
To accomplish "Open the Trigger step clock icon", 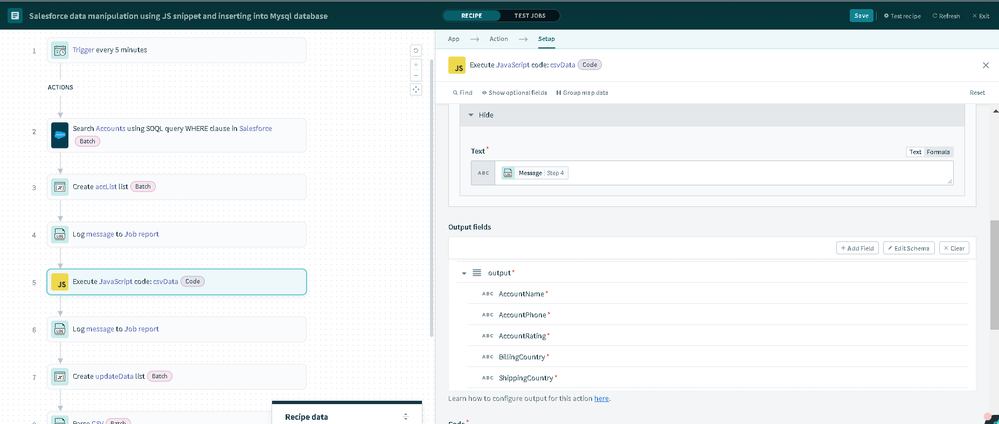I will click(x=60, y=50).
